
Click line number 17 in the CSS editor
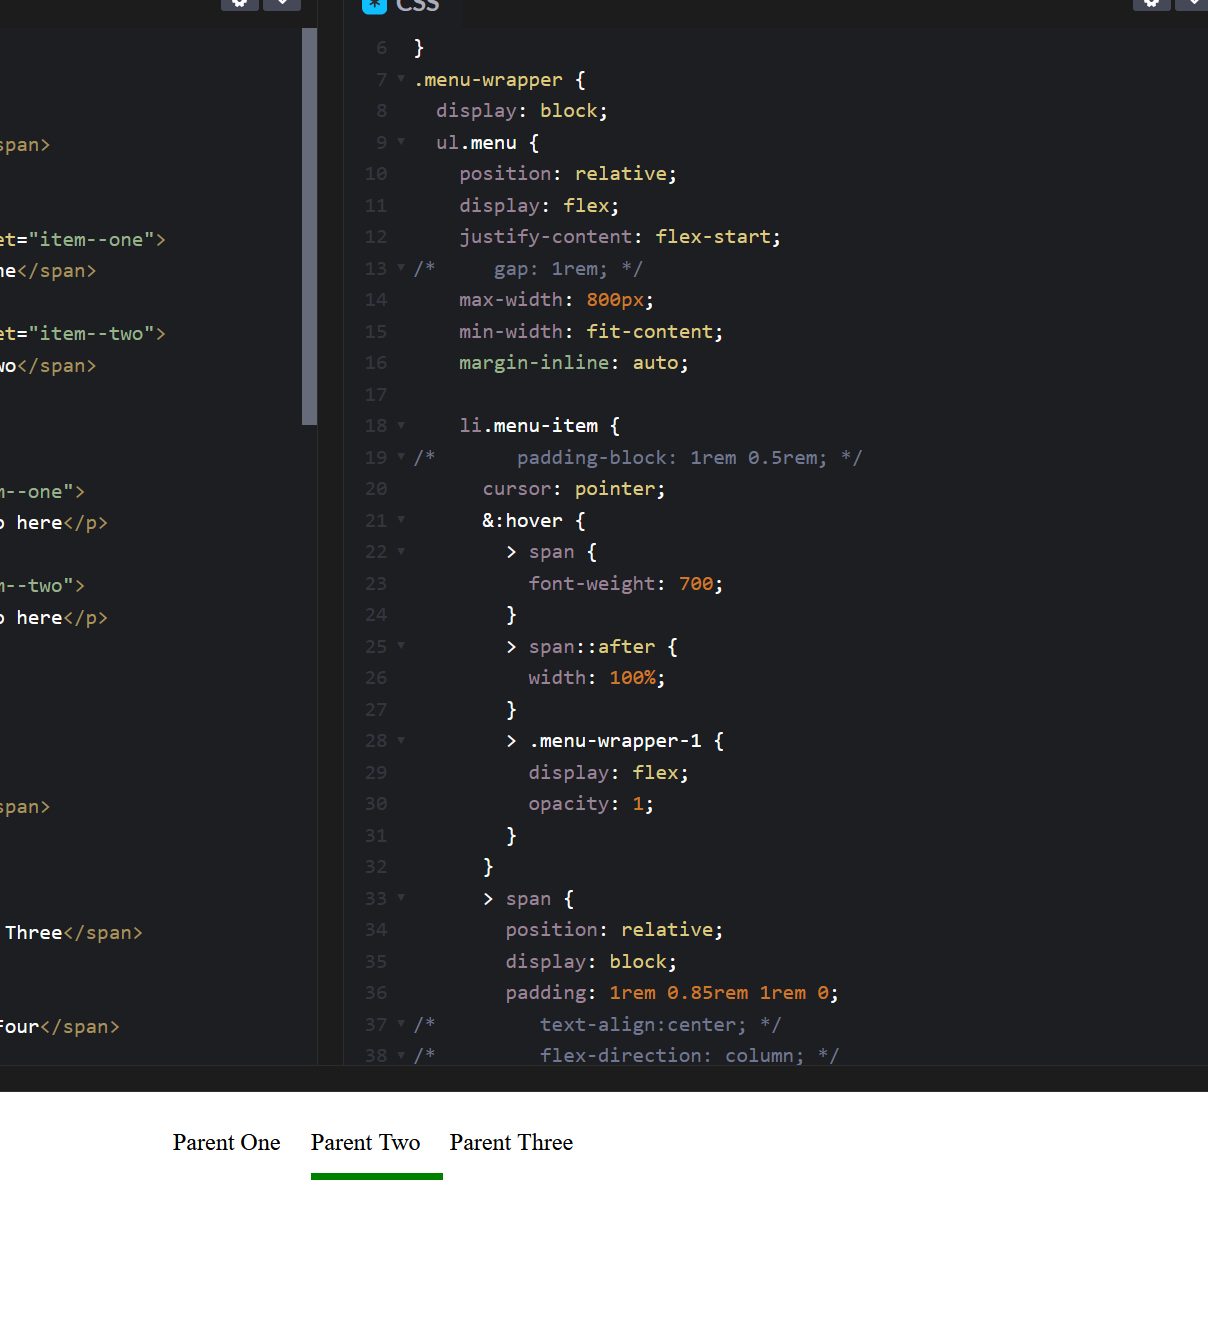tap(375, 395)
